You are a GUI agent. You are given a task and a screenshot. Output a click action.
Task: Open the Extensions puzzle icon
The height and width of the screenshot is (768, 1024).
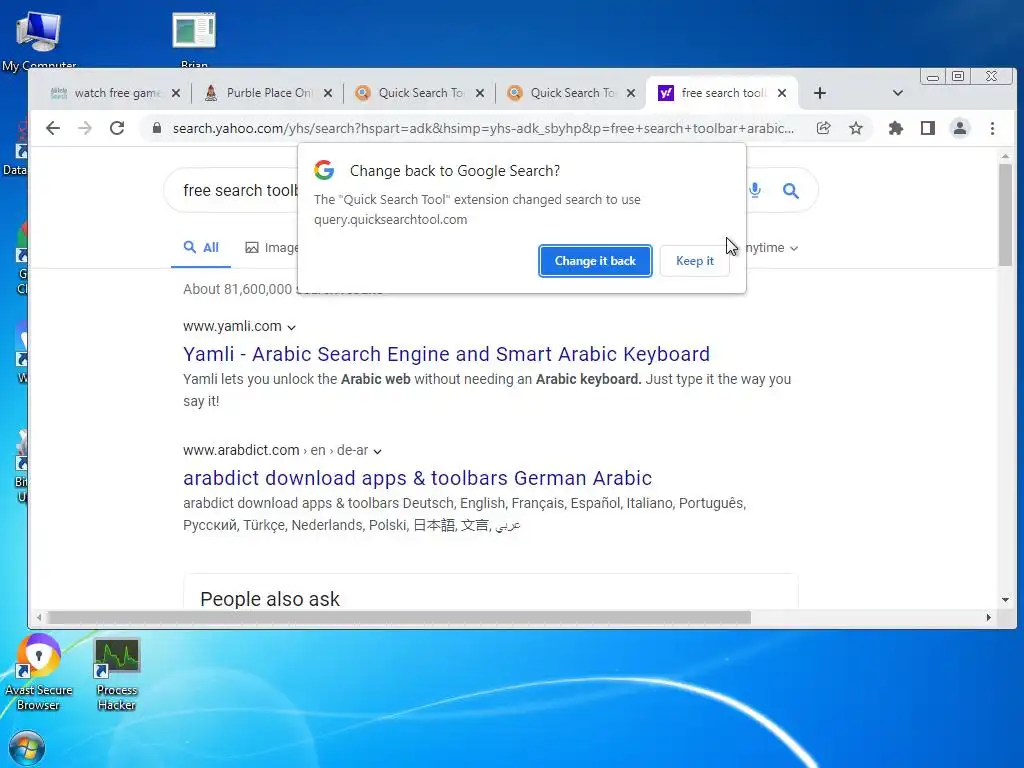click(x=896, y=128)
